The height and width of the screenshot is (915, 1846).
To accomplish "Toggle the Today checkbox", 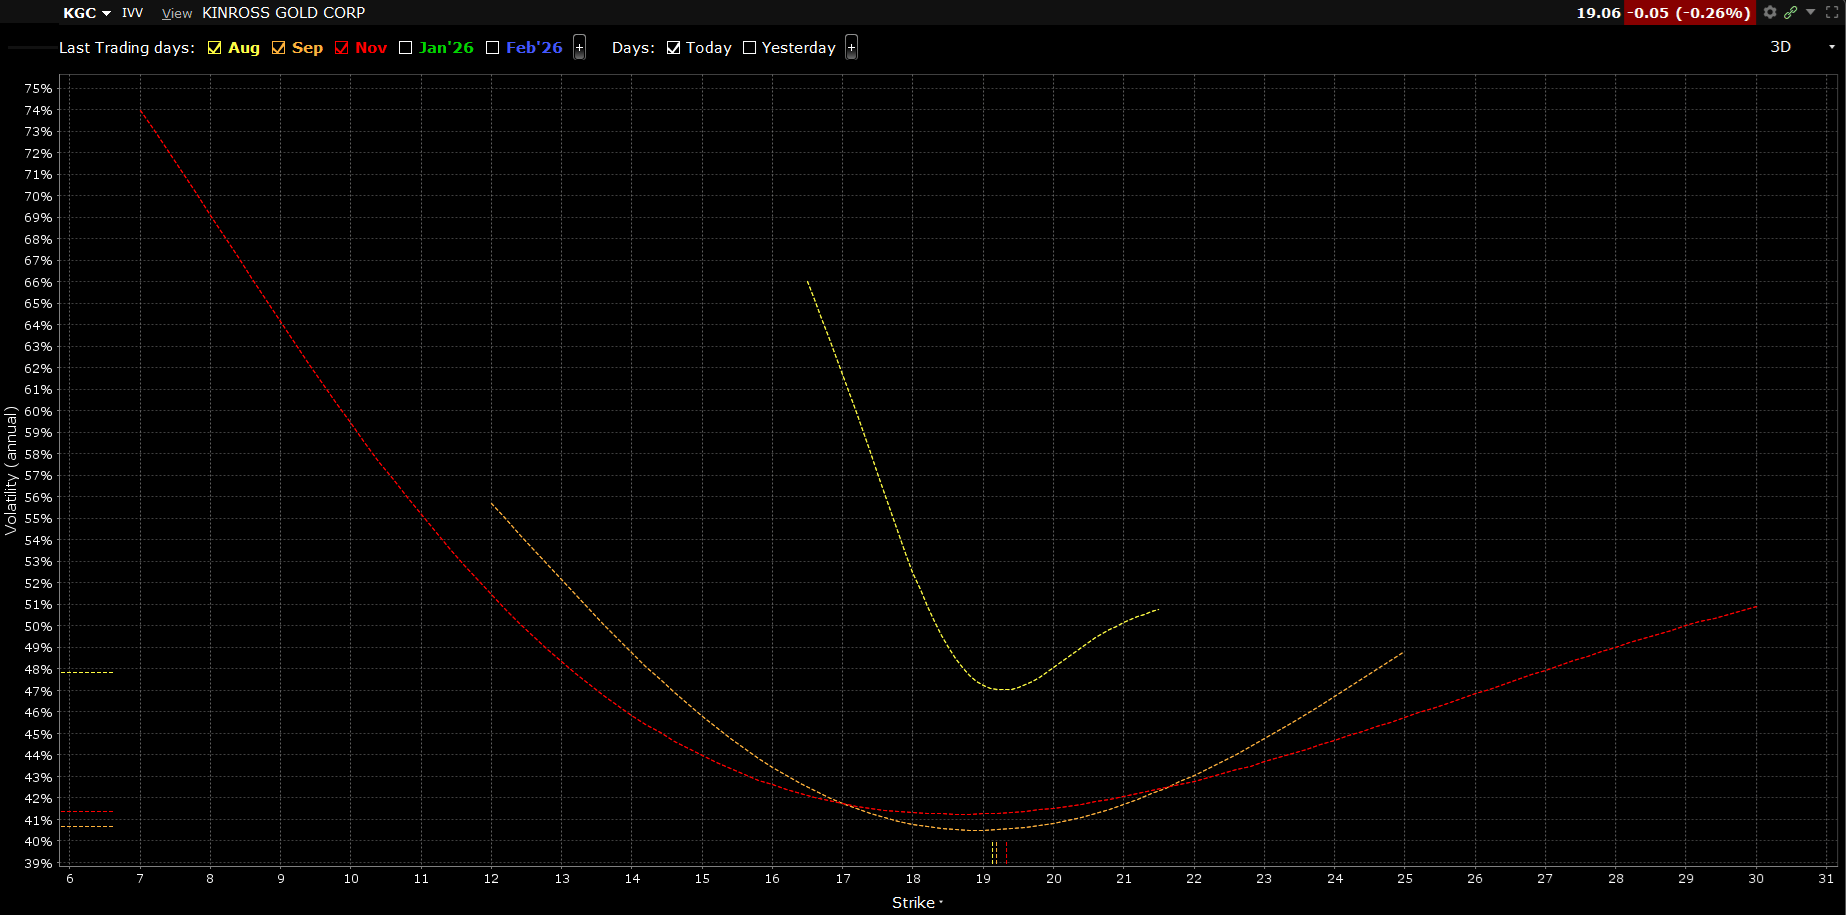I will click(x=673, y=48).
